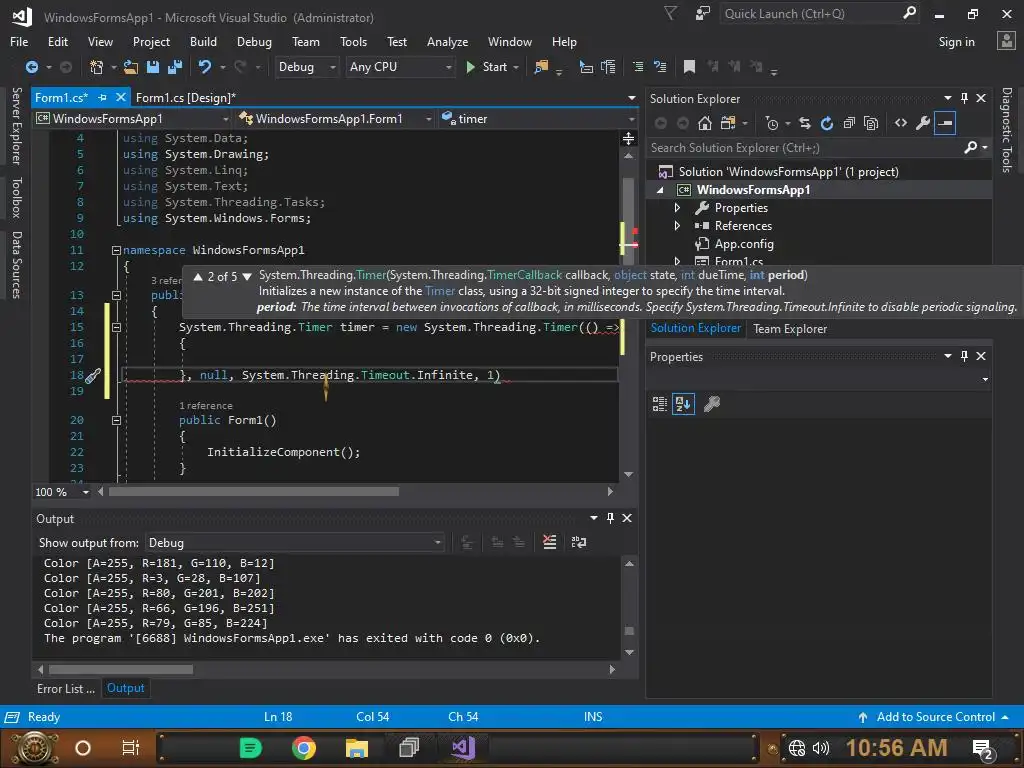
Task: Open Properties wrench icon in Solution Explorer toolbar
Action: [923, 123]
